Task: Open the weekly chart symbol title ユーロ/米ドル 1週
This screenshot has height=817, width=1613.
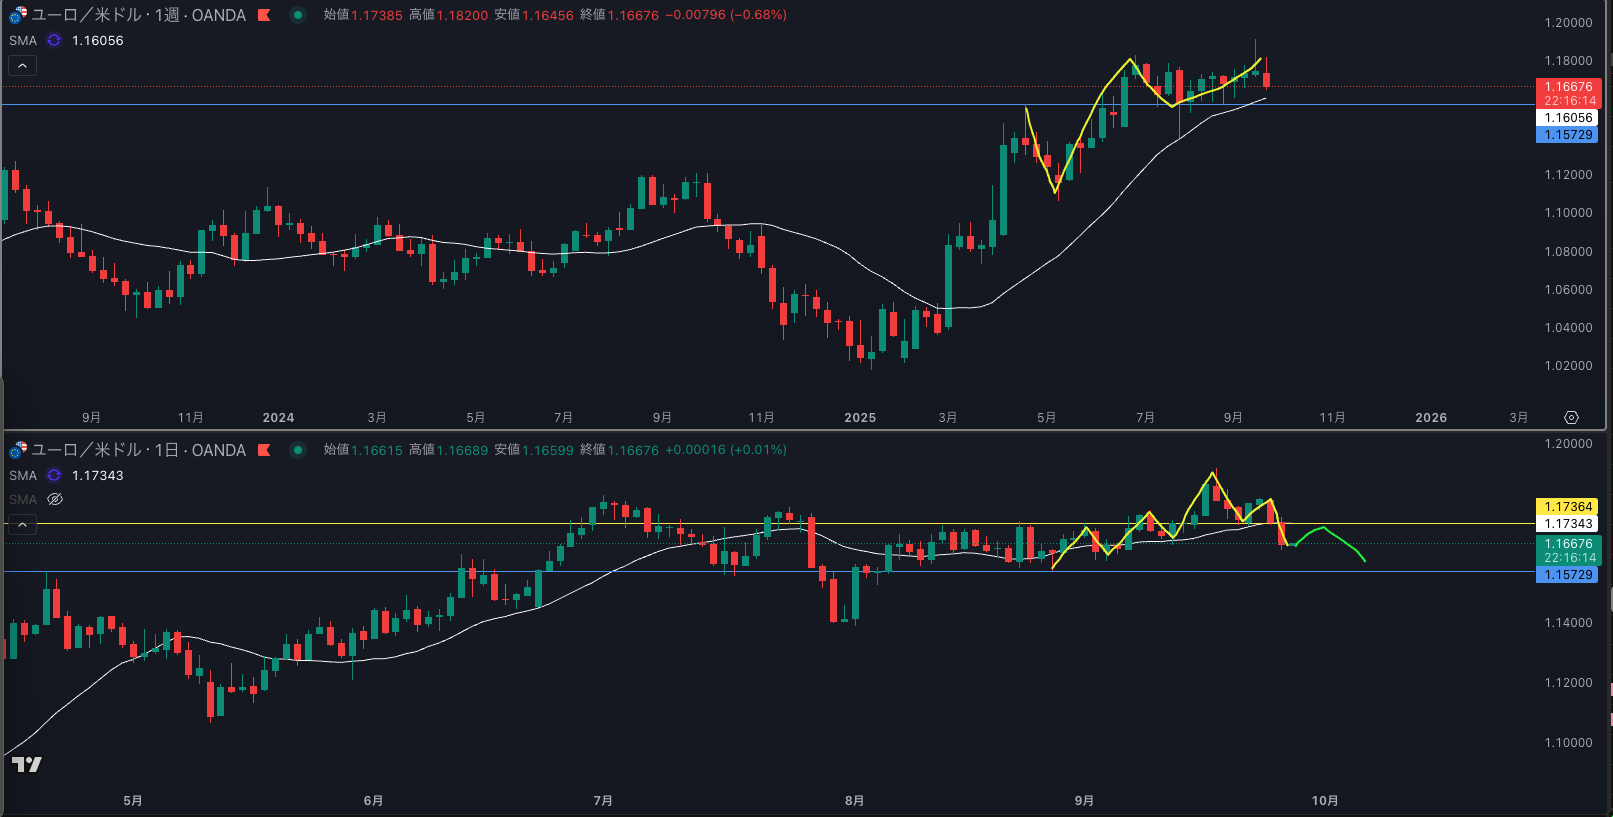Action: 138,15
